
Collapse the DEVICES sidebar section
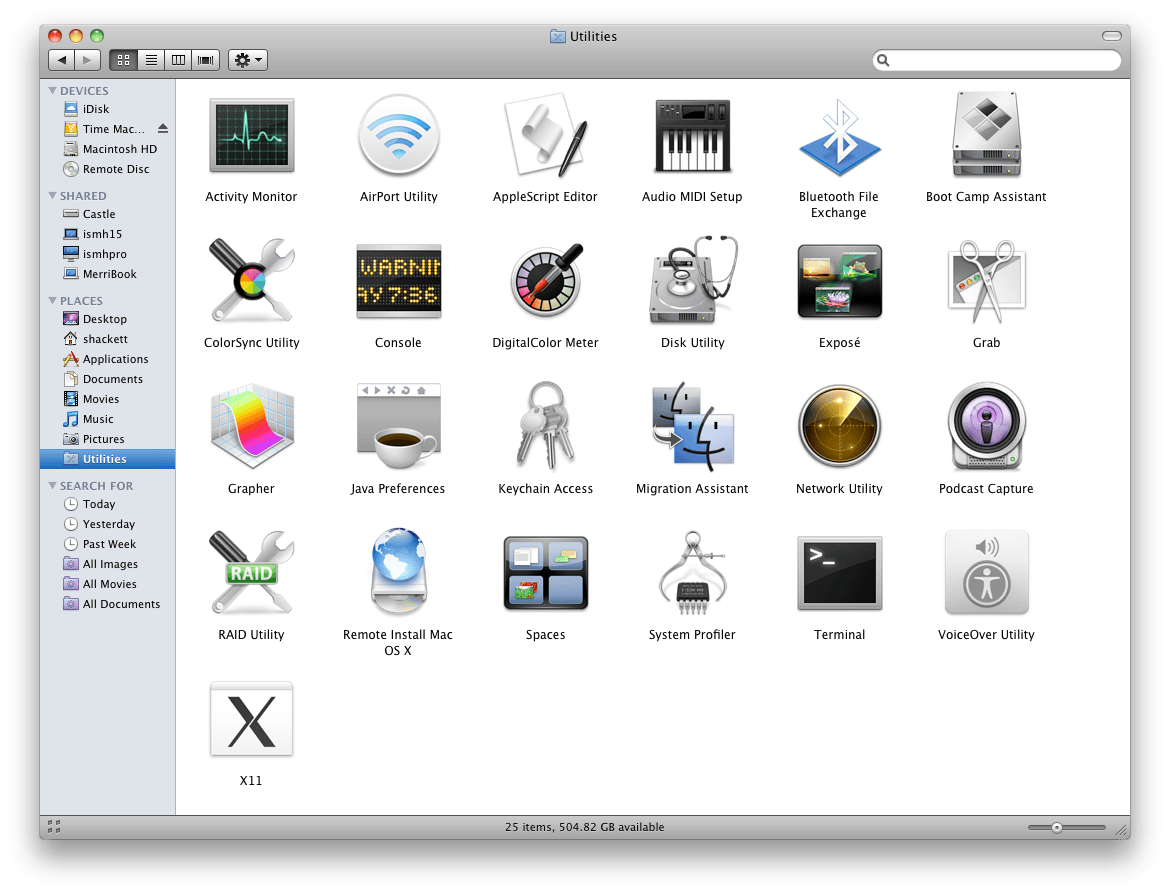pos(52,90)
